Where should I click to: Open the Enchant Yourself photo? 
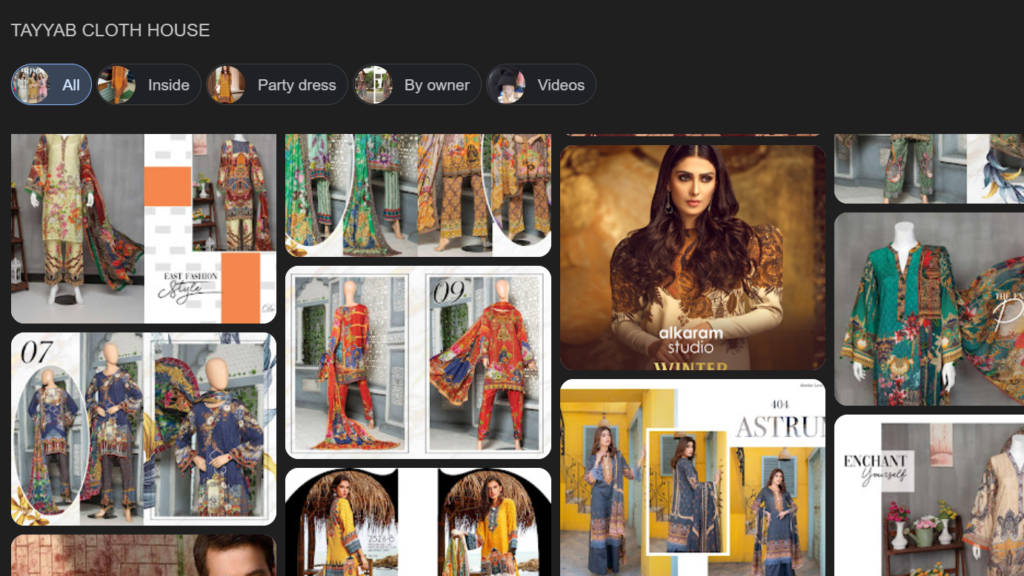click(x=929, y=495)
